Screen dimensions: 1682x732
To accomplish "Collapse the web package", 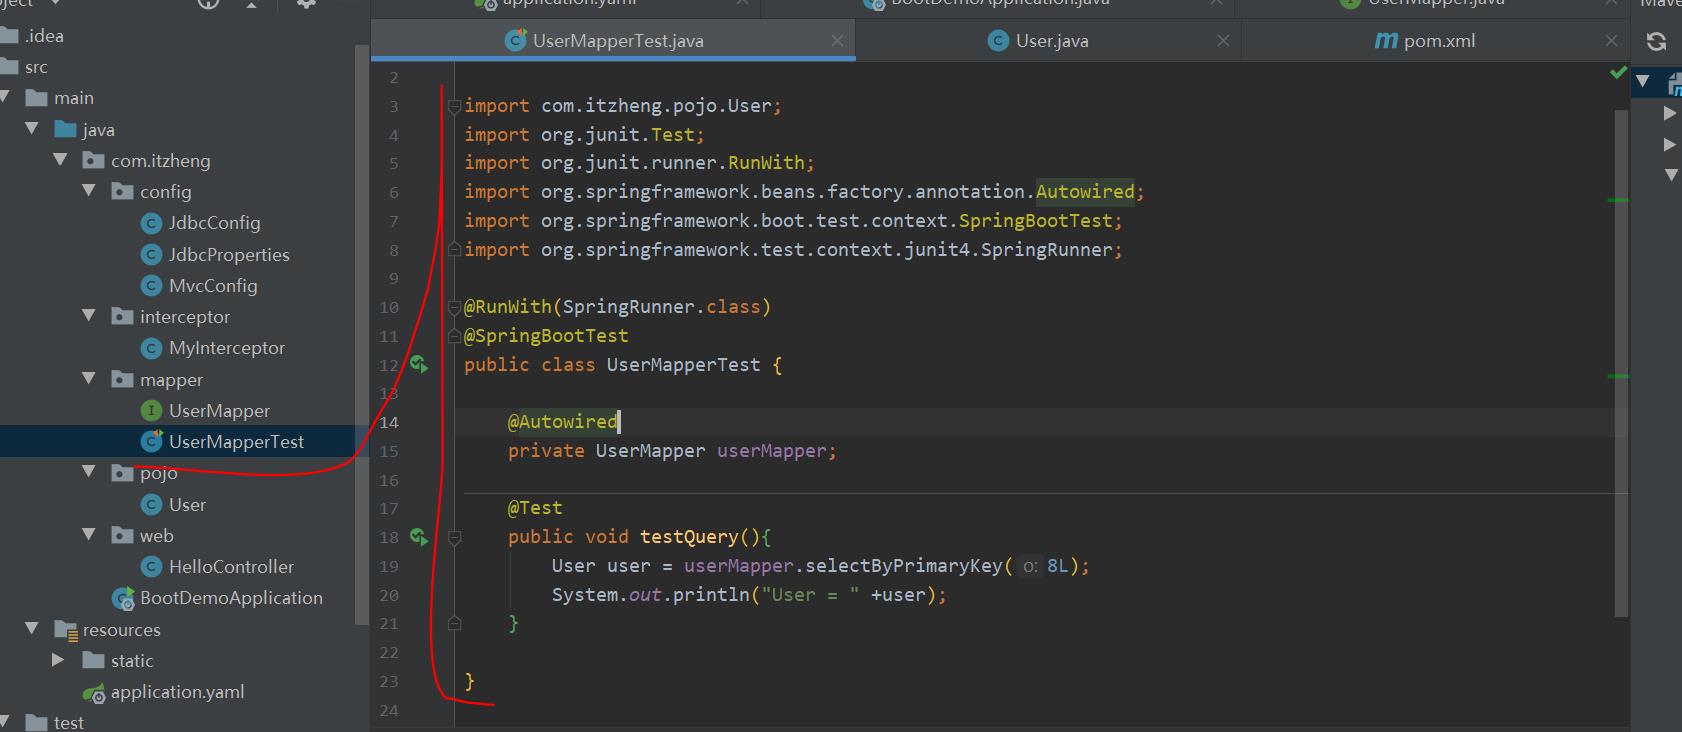I will 89,534.
